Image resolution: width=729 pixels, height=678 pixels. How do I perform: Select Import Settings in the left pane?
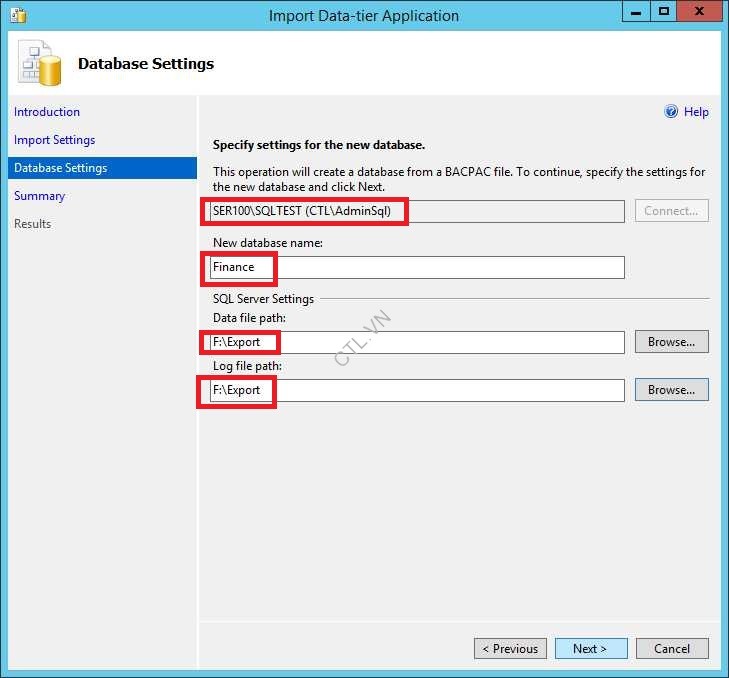[x=54, y=140]
